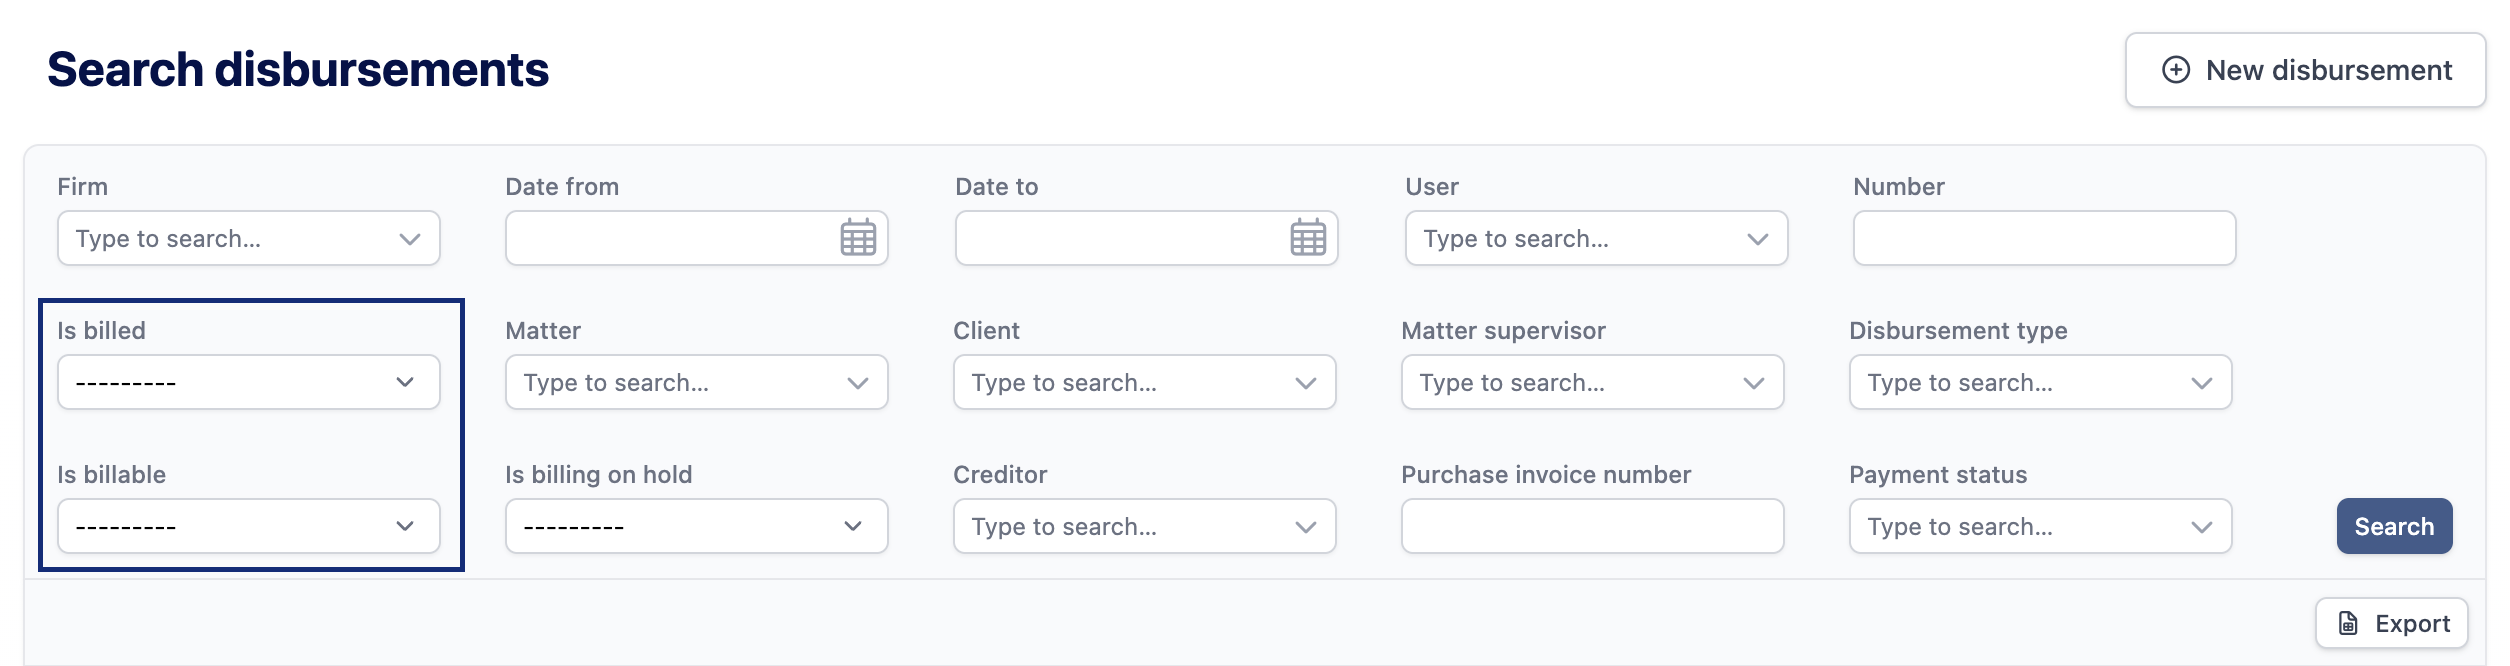Open the Matter search dropdown
The width and height of the screenshot is (2510, 666).
click(697, 382)
